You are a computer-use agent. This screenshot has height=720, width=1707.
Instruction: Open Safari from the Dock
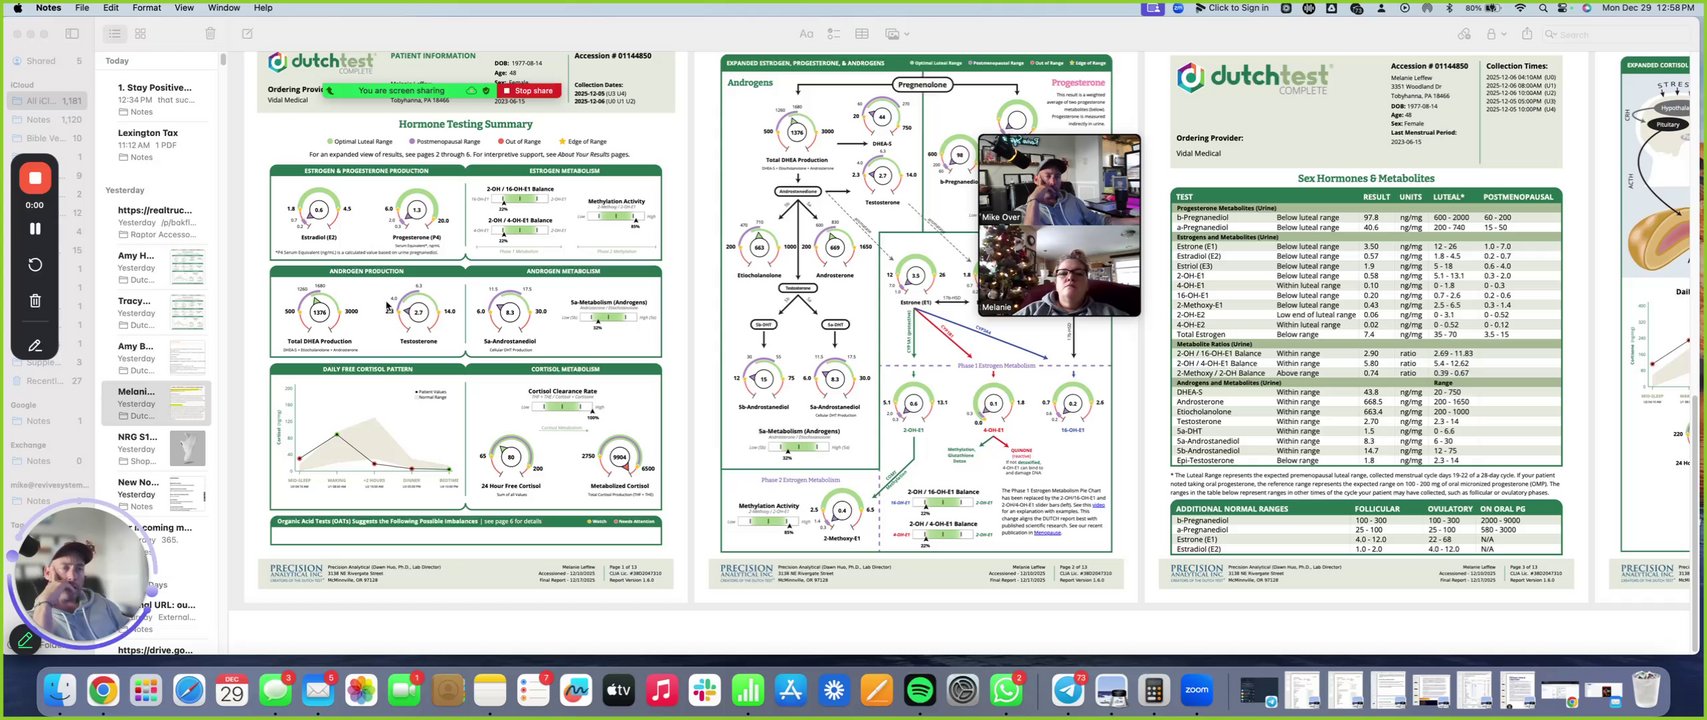[x=189, y=690]
